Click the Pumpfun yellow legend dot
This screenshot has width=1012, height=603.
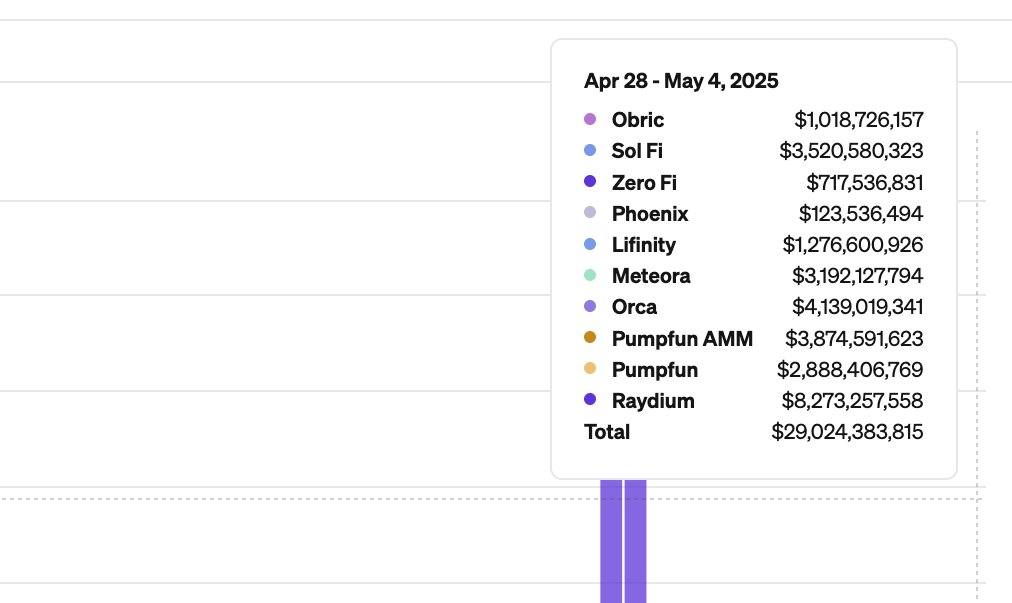click(590, 369)
